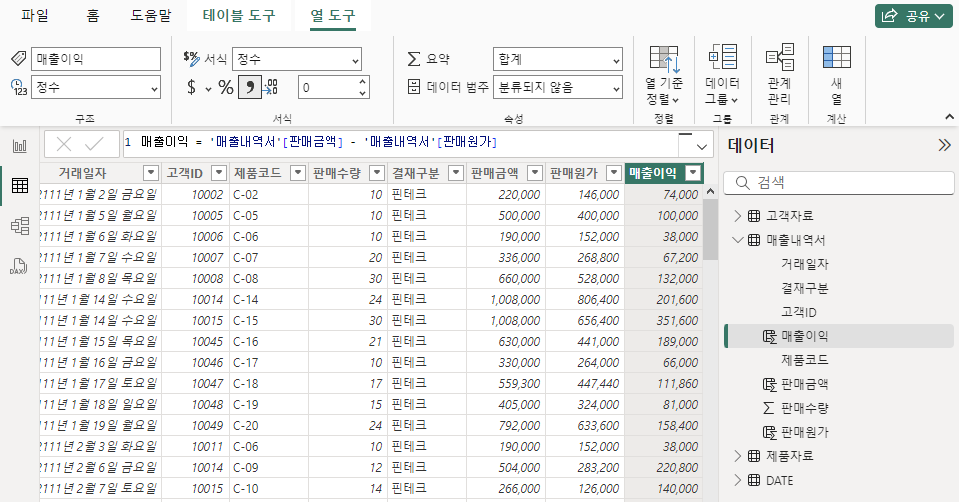The height and width of the screenshot is (502, 959).
Task: Increase decimal places with up stepper
Action: [363, 81]
